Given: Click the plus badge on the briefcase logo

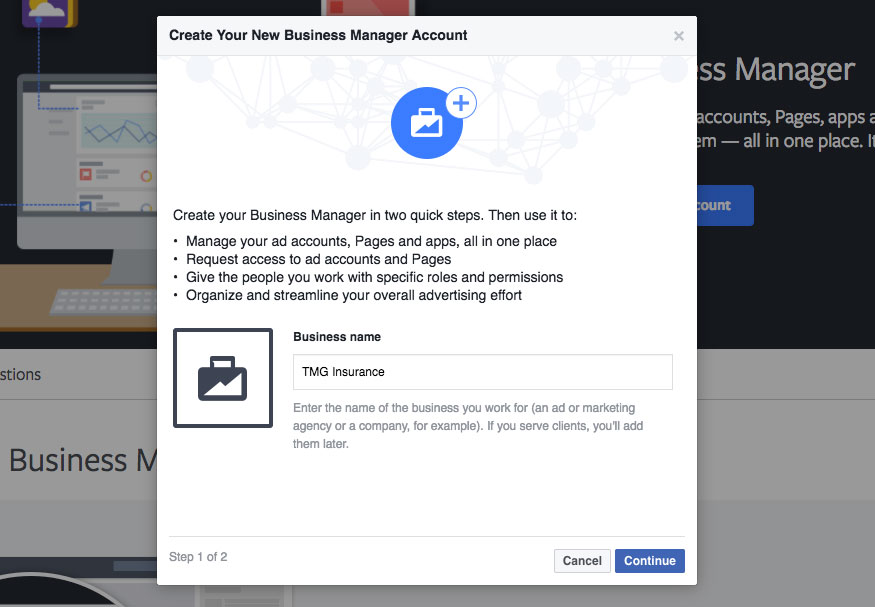Looking at the screenshot, I should 461,102.
